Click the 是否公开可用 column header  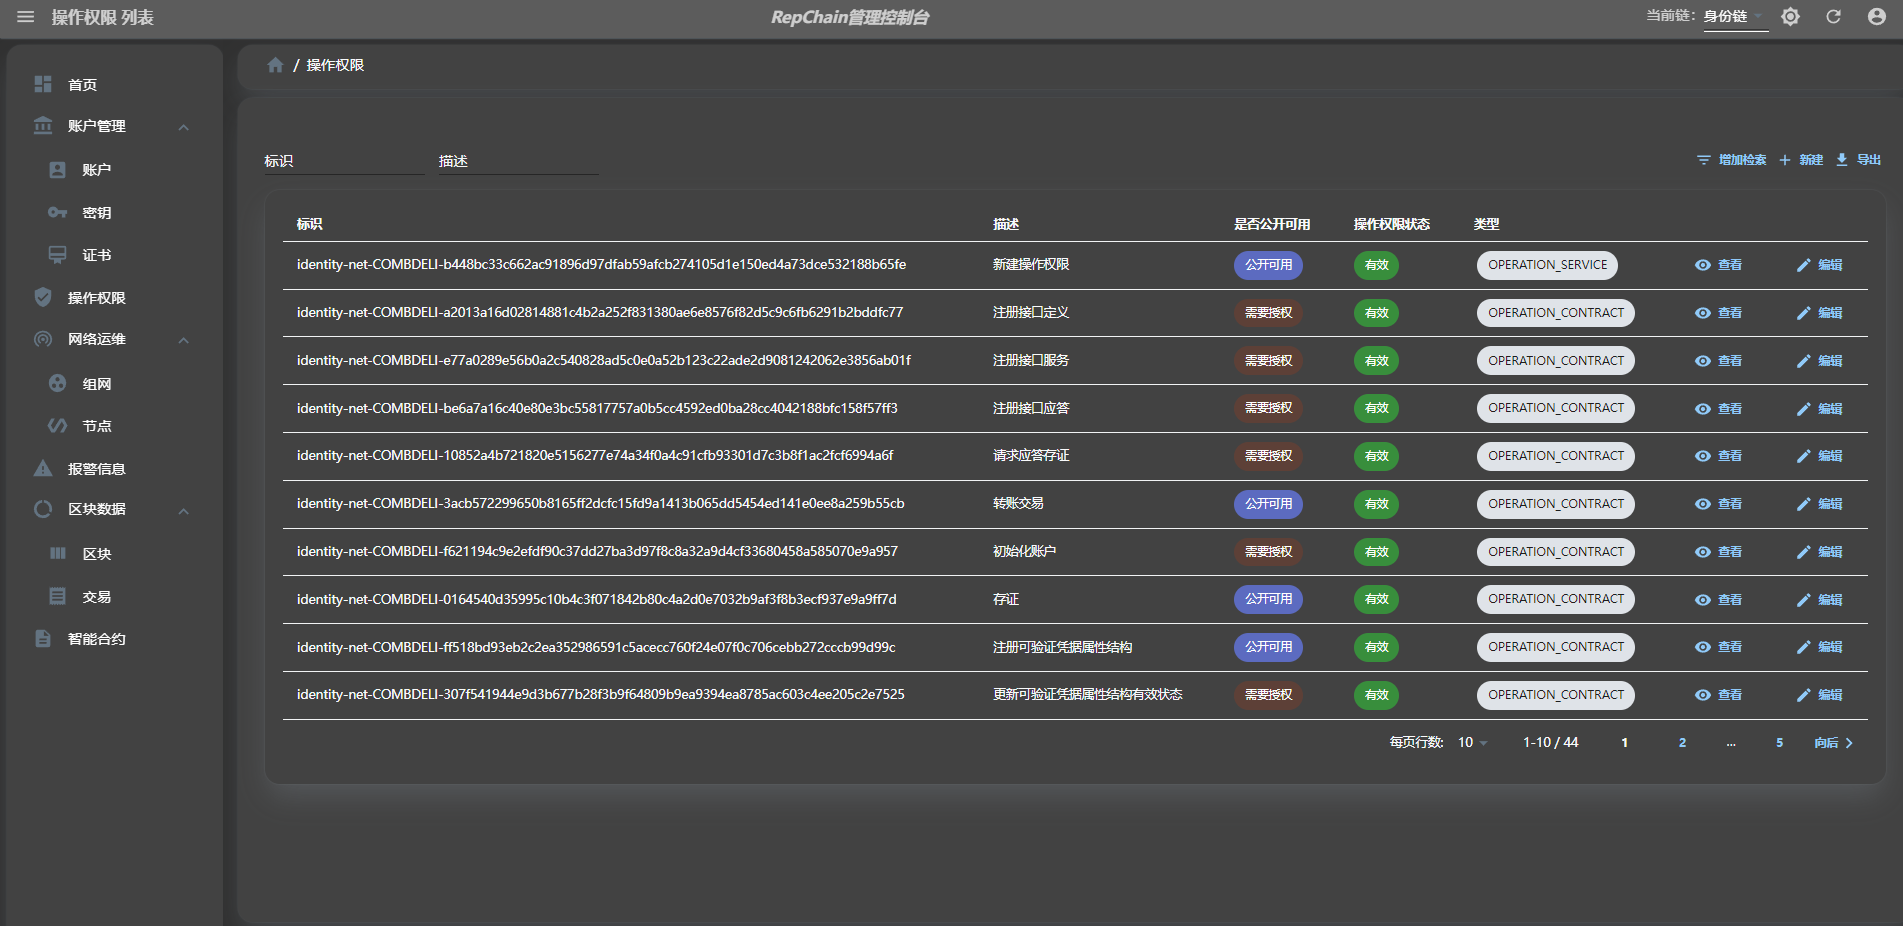(x=1271, y=224)
